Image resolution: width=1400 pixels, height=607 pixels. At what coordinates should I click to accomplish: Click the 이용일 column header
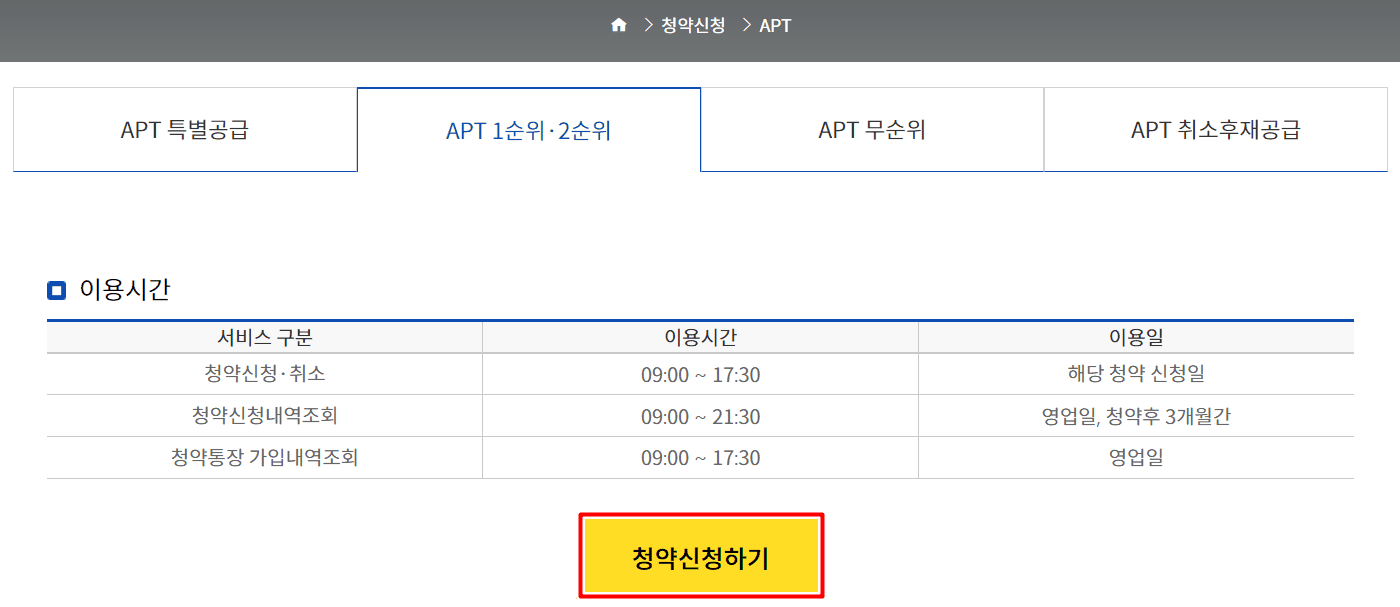pyautogui.click(x=1136, y=338)
